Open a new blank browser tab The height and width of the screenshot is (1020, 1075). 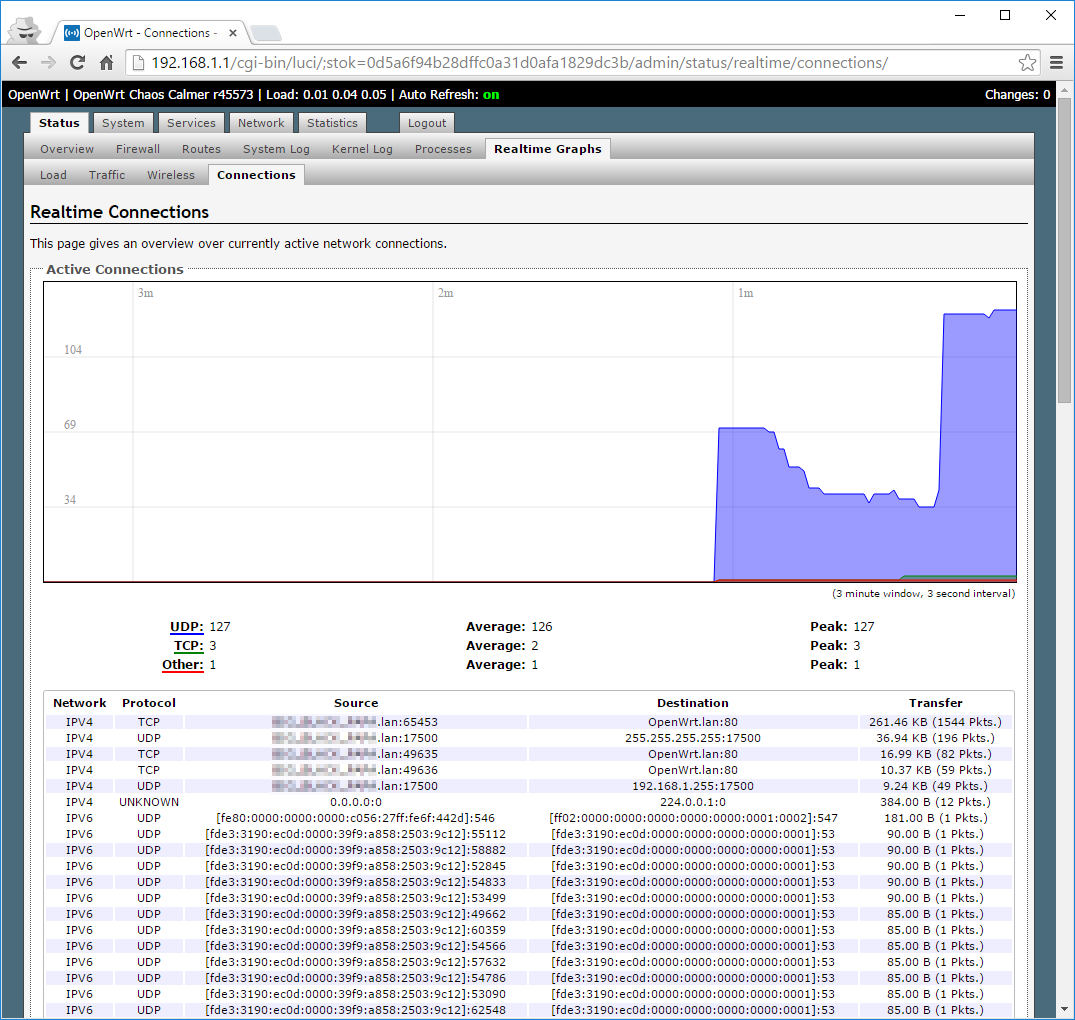(x=266, y=34)
